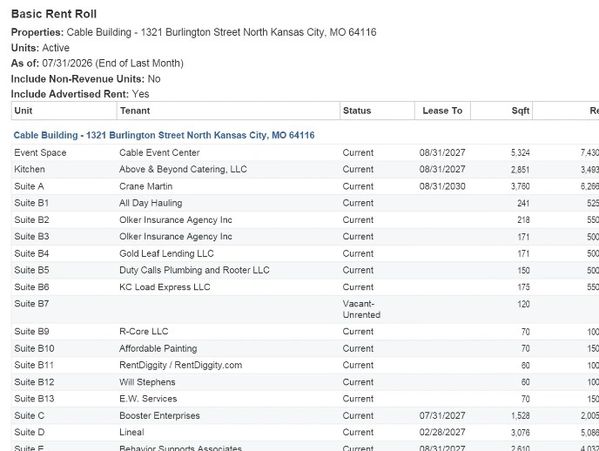Click the 3,760 sqft value for Suite A
The image size is (599, 451).
(x=520, y=186)
